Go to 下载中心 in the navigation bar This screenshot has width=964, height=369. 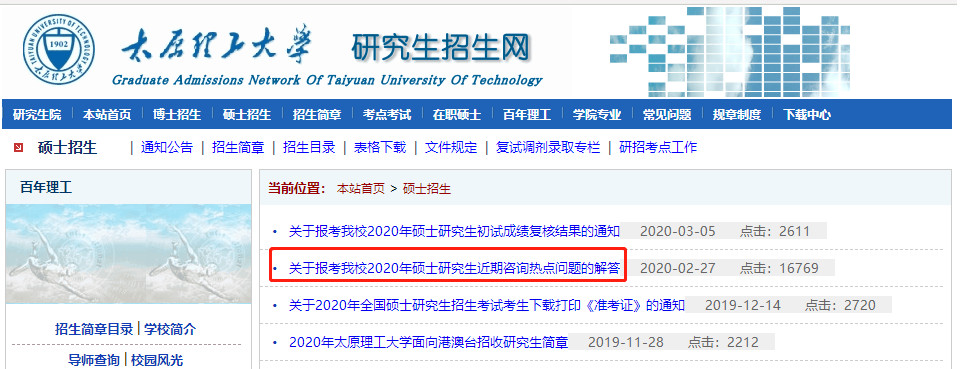[807, 114]
